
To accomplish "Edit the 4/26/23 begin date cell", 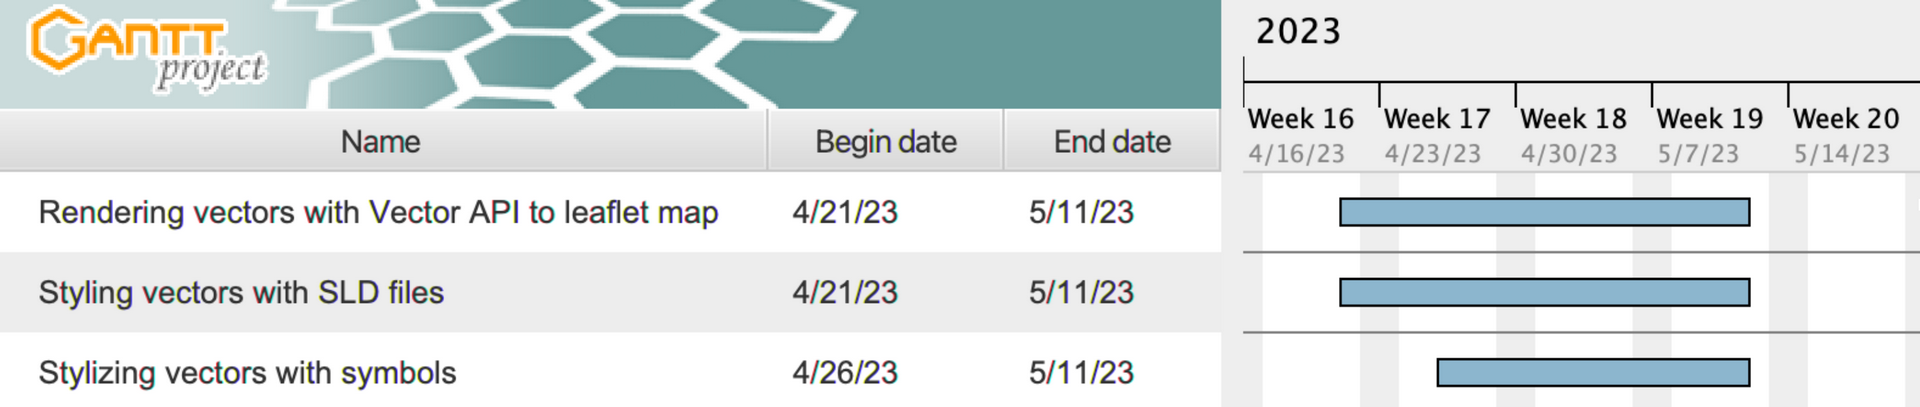I will click(x=845, y=373).
